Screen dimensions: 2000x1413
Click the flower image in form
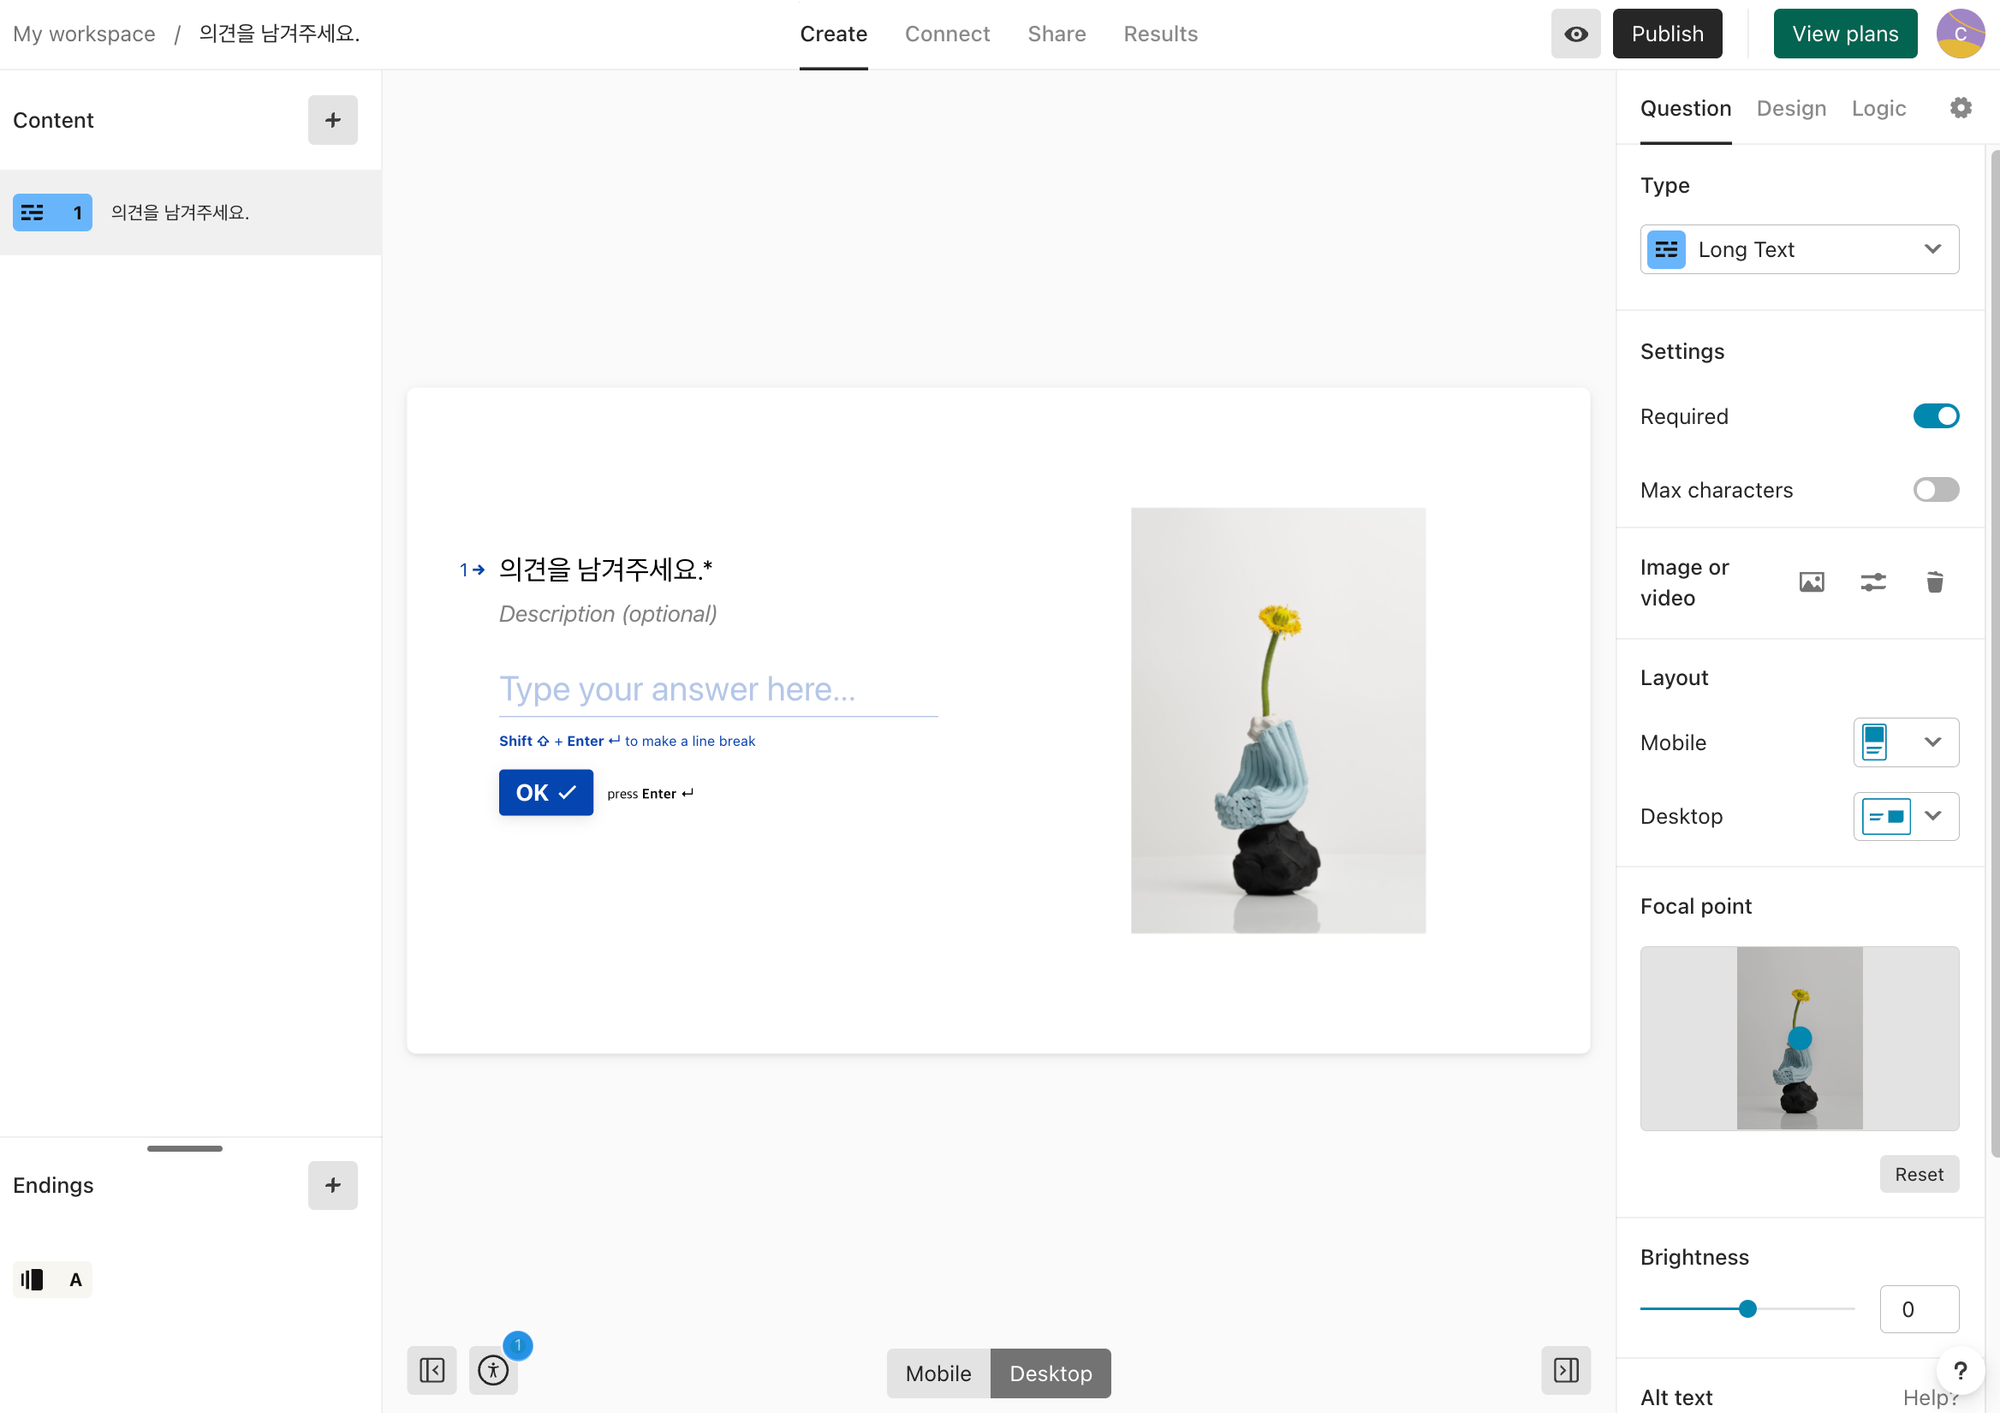1278,720
